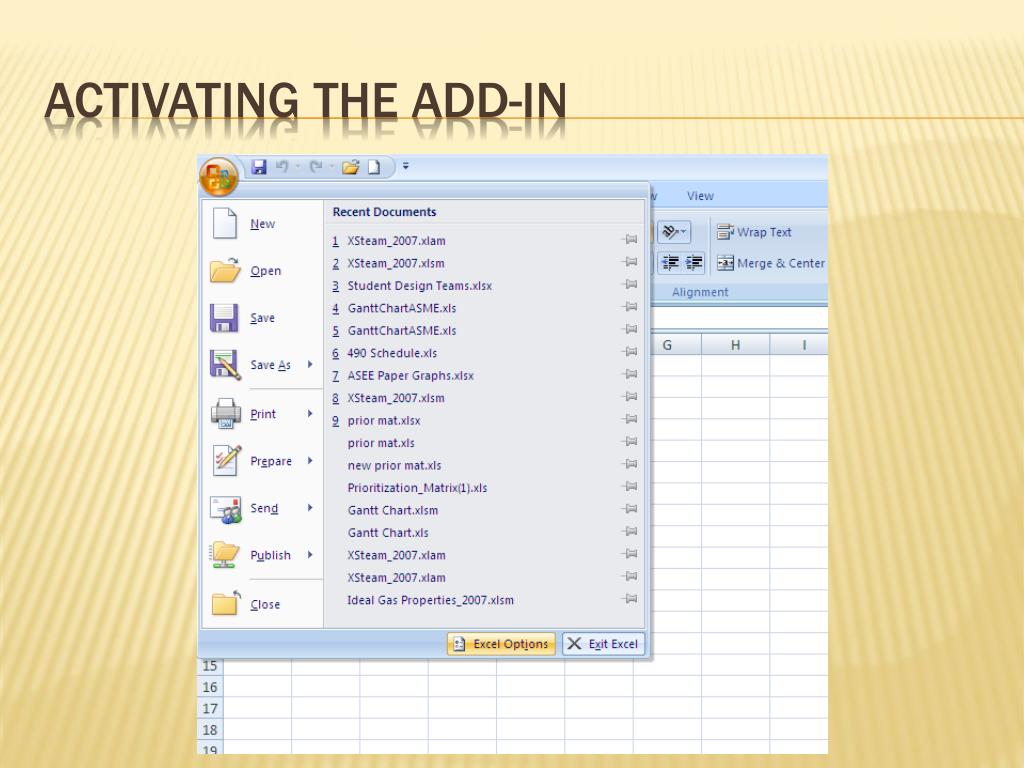Expand the Print submenu arrow
The width and height of the screenshot is (1024, 768).
310,413
